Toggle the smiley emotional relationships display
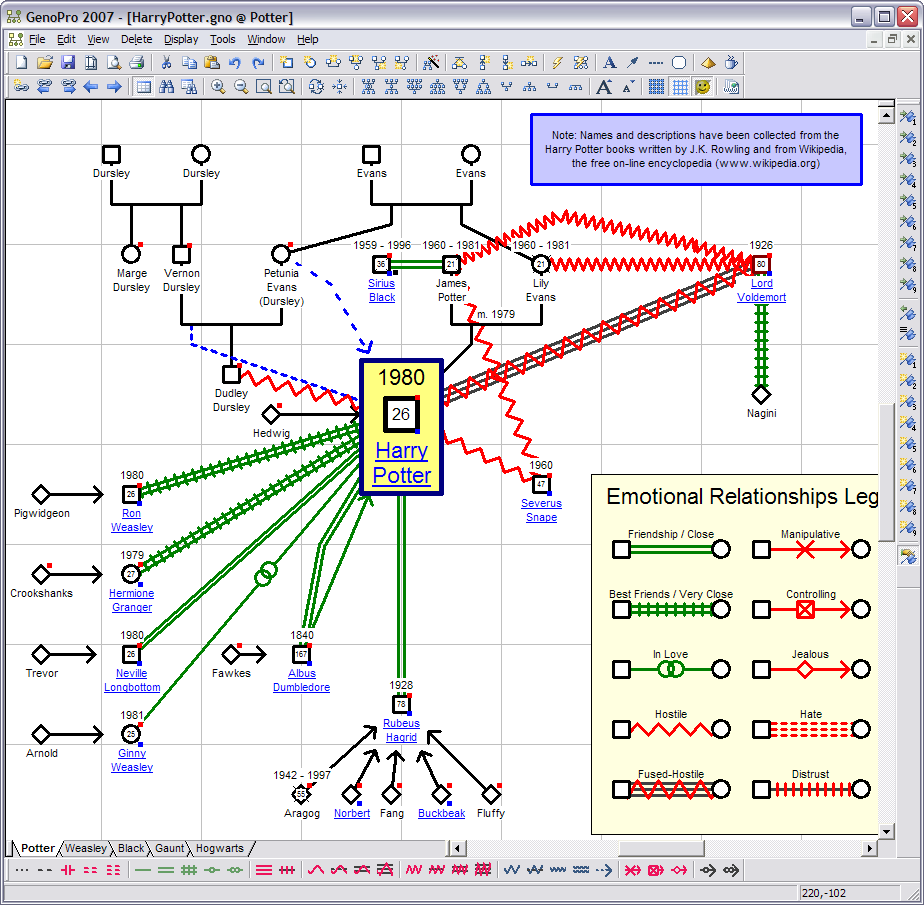Viewport: 924px width, 905px height. coord(702,87)
